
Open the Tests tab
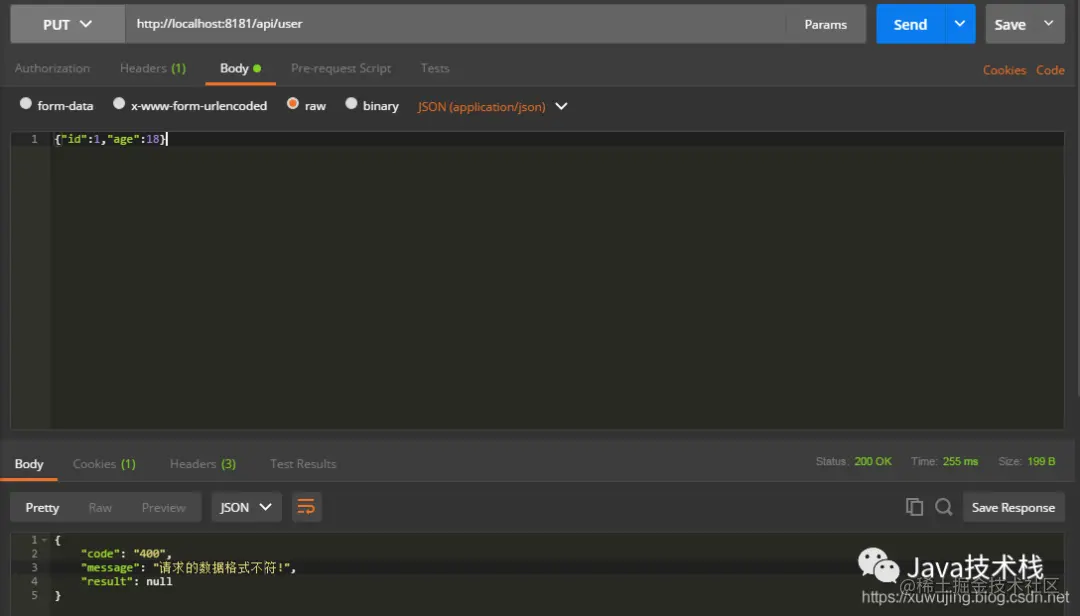tap(435, 68)
